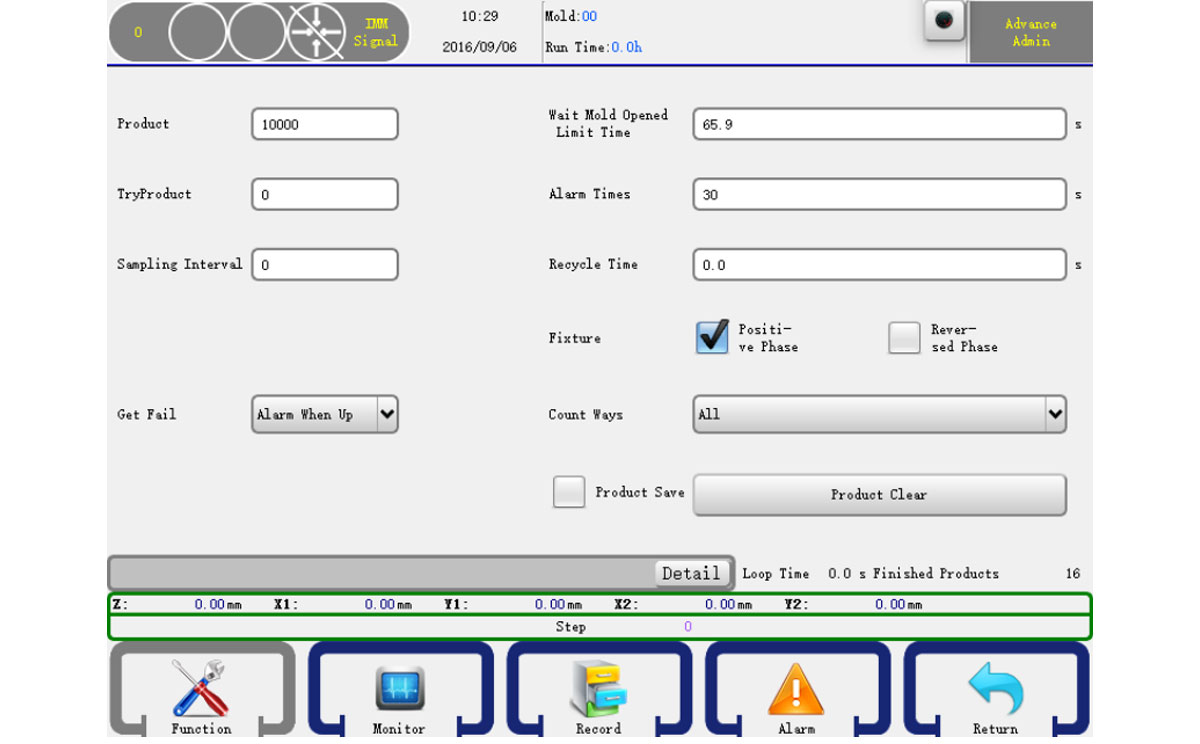Image resolution: width=1200 pixels, height=744 pixels.
Task: Uncheck the Positive Phase fixture checkbox
Action: (712, 338)
